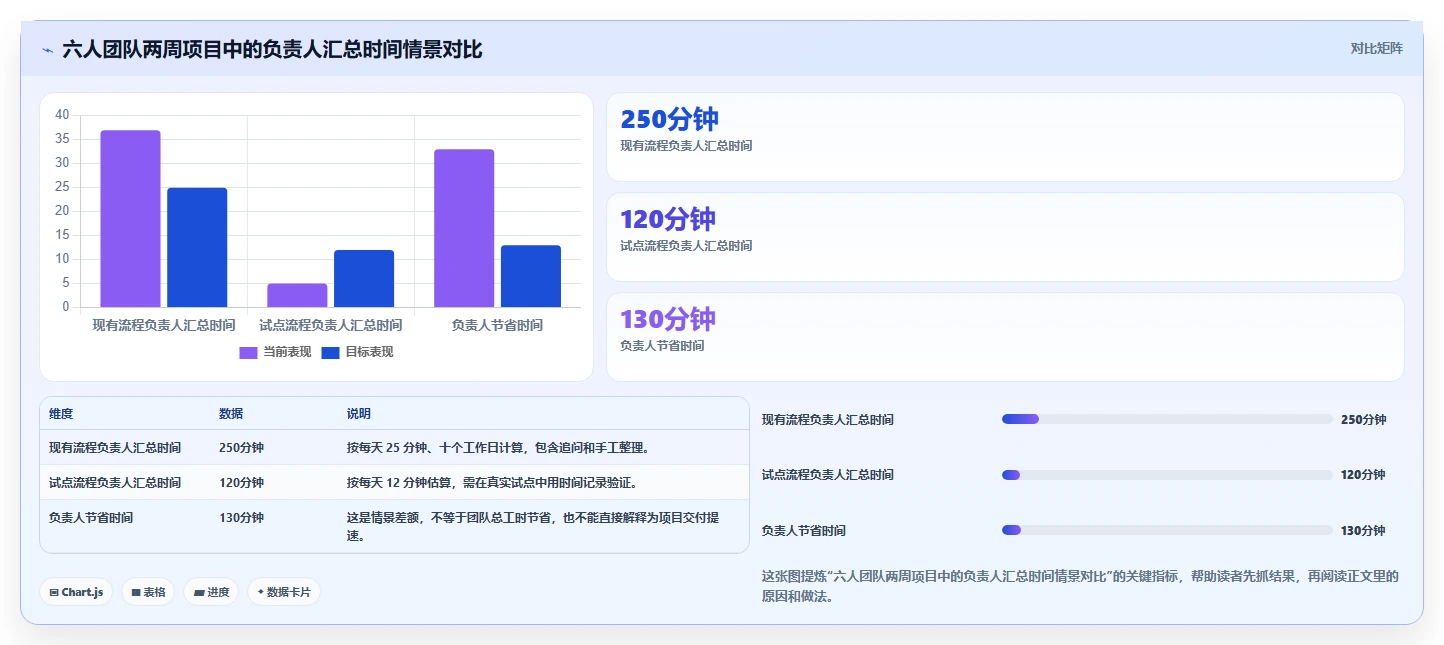The width and height of the screenshot is (1444, 645).
Task: Click the summary paragraph starting 这张图提炼
Action: tap(1080, 586)
